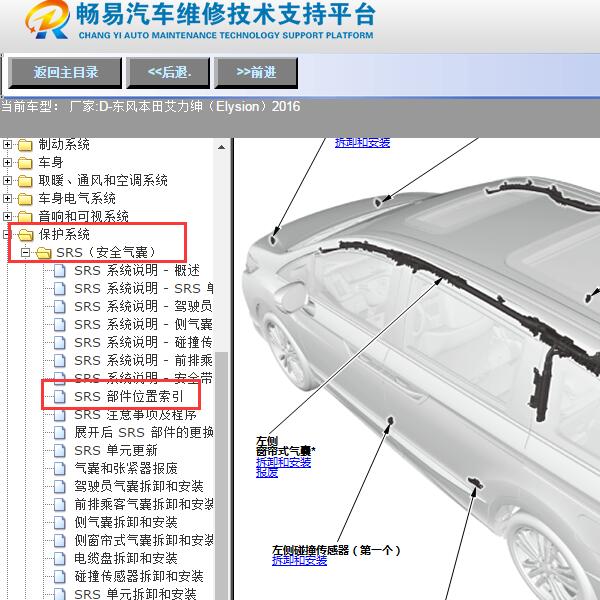
Task: Open 拆卸和安装 link under 左侧碰撞传感器
Action: point(299,561)
